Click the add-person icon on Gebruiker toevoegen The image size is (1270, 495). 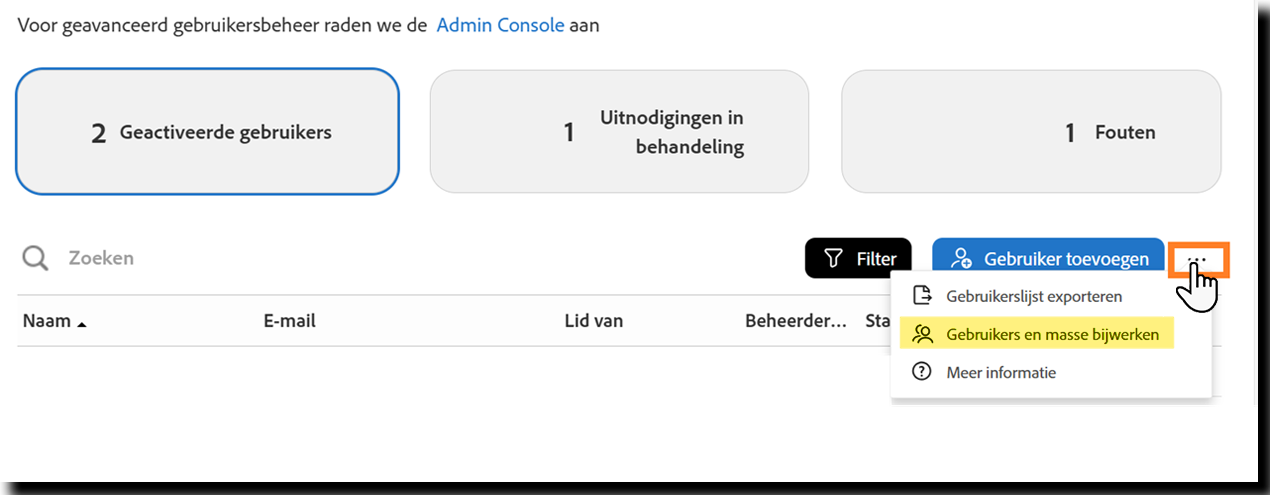[x=961, y=259]
